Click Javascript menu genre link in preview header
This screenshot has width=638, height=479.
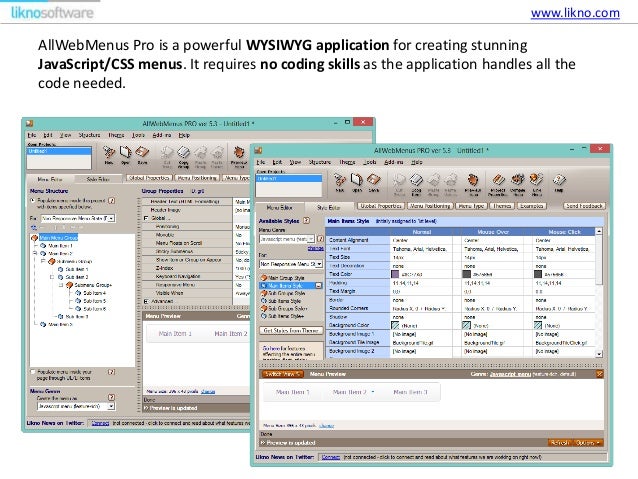(x=510, y=374)
